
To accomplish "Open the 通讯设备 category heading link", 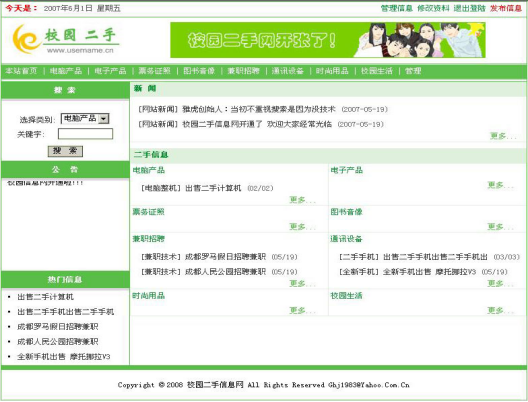I will (346, 239).
